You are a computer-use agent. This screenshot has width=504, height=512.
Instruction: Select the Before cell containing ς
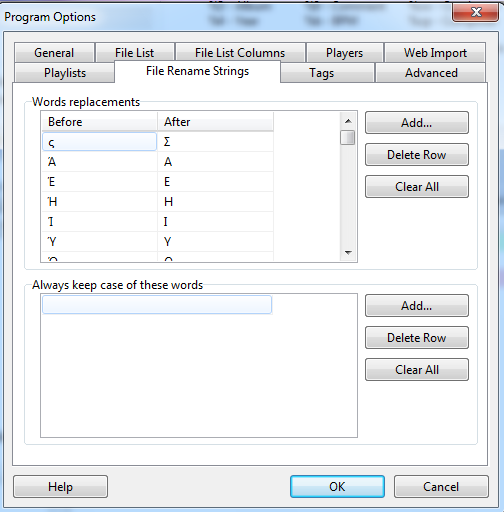(99, 142)
